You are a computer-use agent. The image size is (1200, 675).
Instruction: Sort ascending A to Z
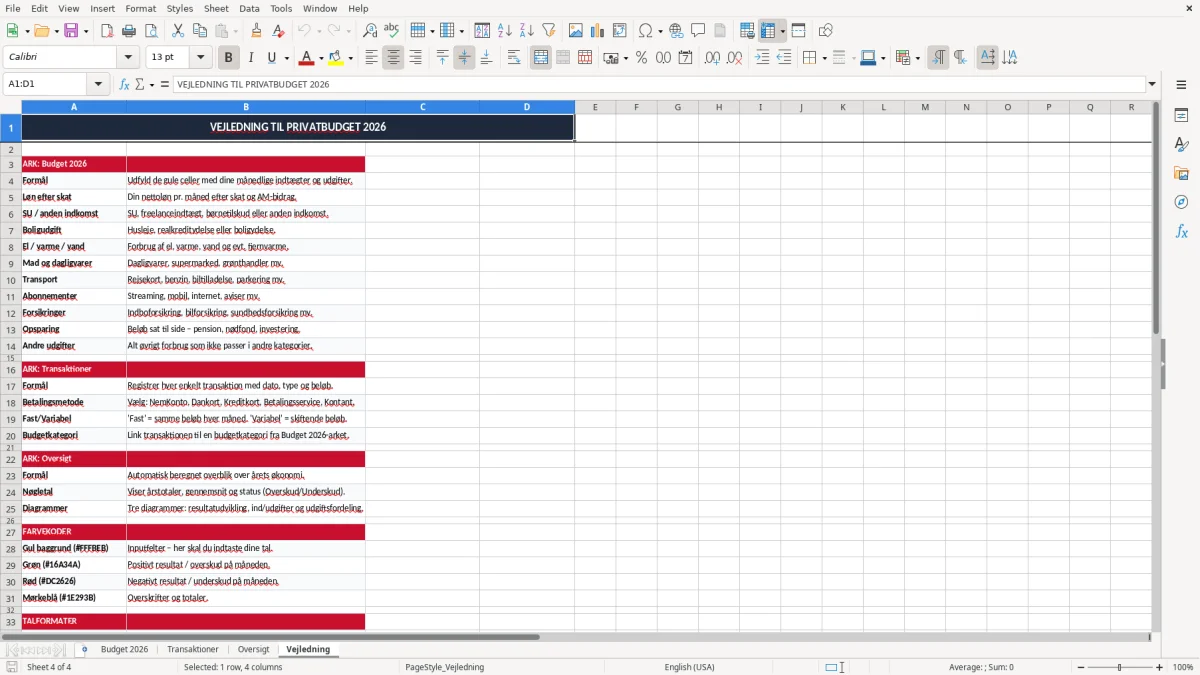(505, 31)
